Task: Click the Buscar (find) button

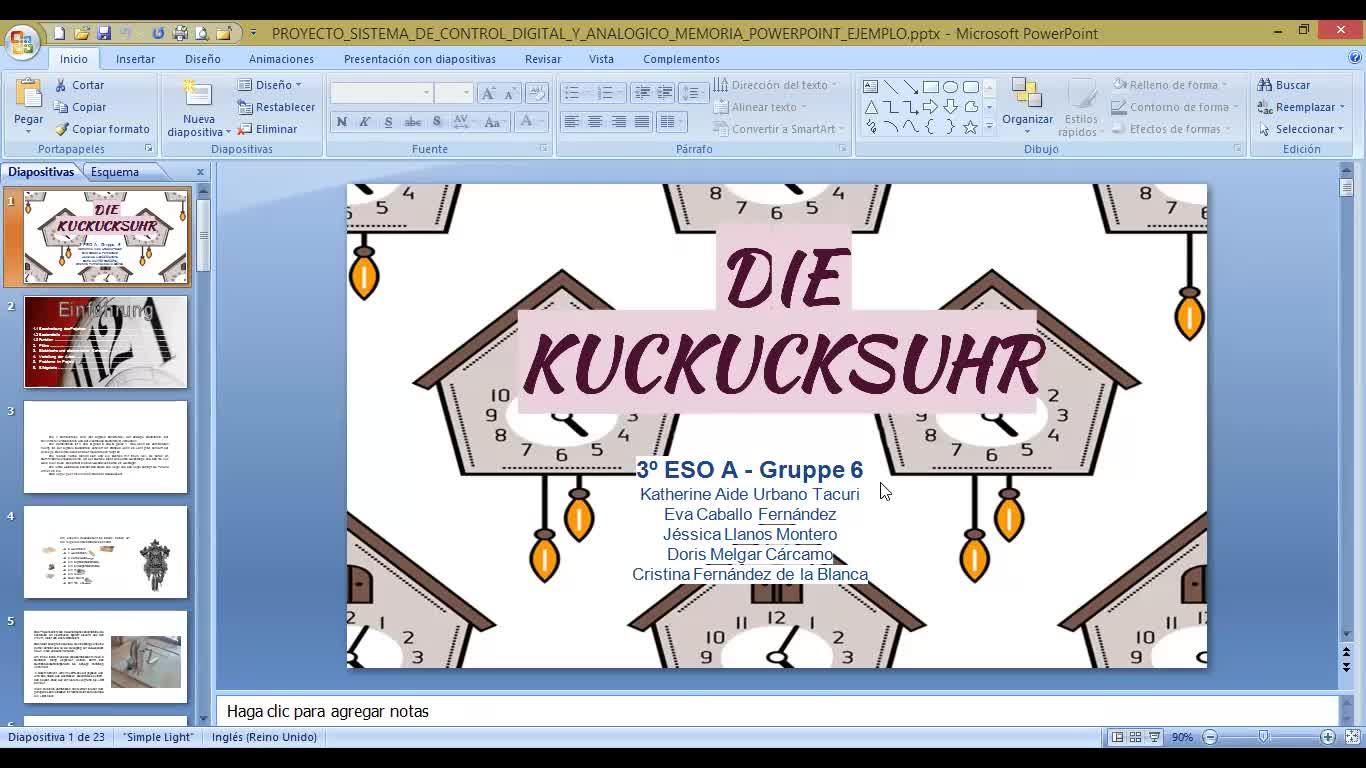Action: click(x=1283, y=85)
